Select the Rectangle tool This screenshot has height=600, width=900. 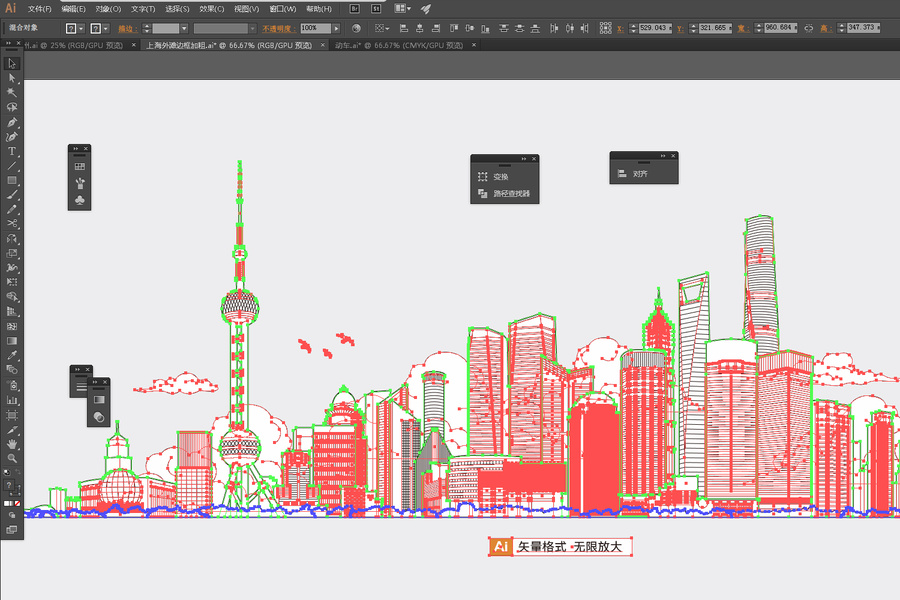point(11,180)
